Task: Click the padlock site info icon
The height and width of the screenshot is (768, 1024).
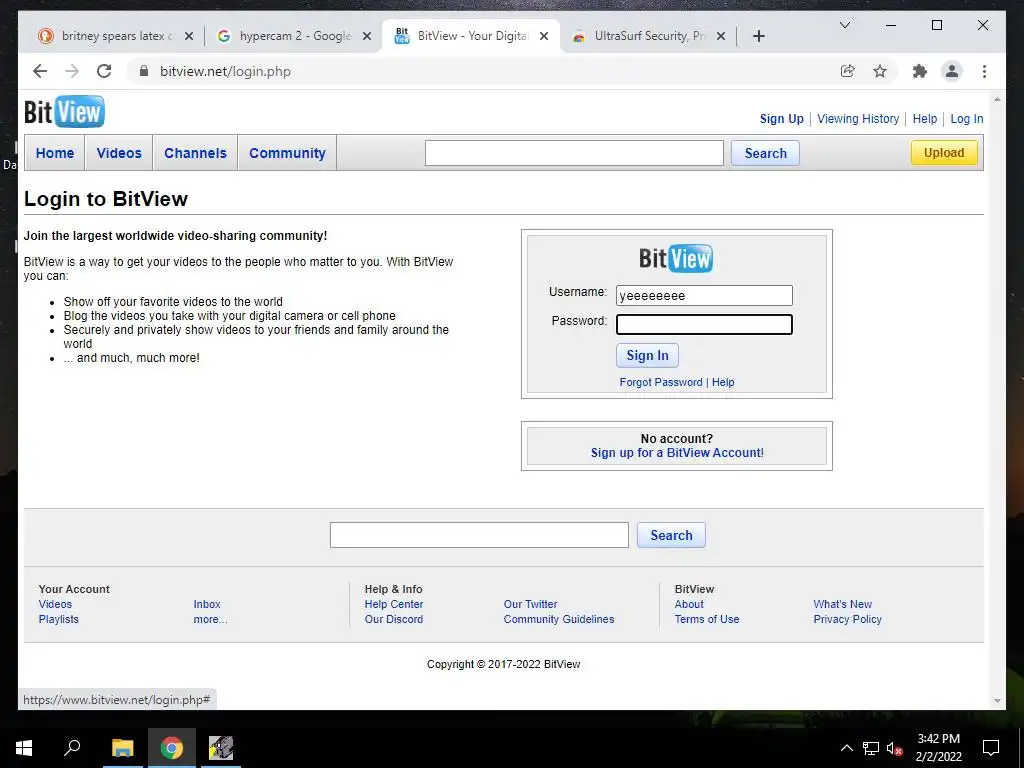Action: coord(144,71)
